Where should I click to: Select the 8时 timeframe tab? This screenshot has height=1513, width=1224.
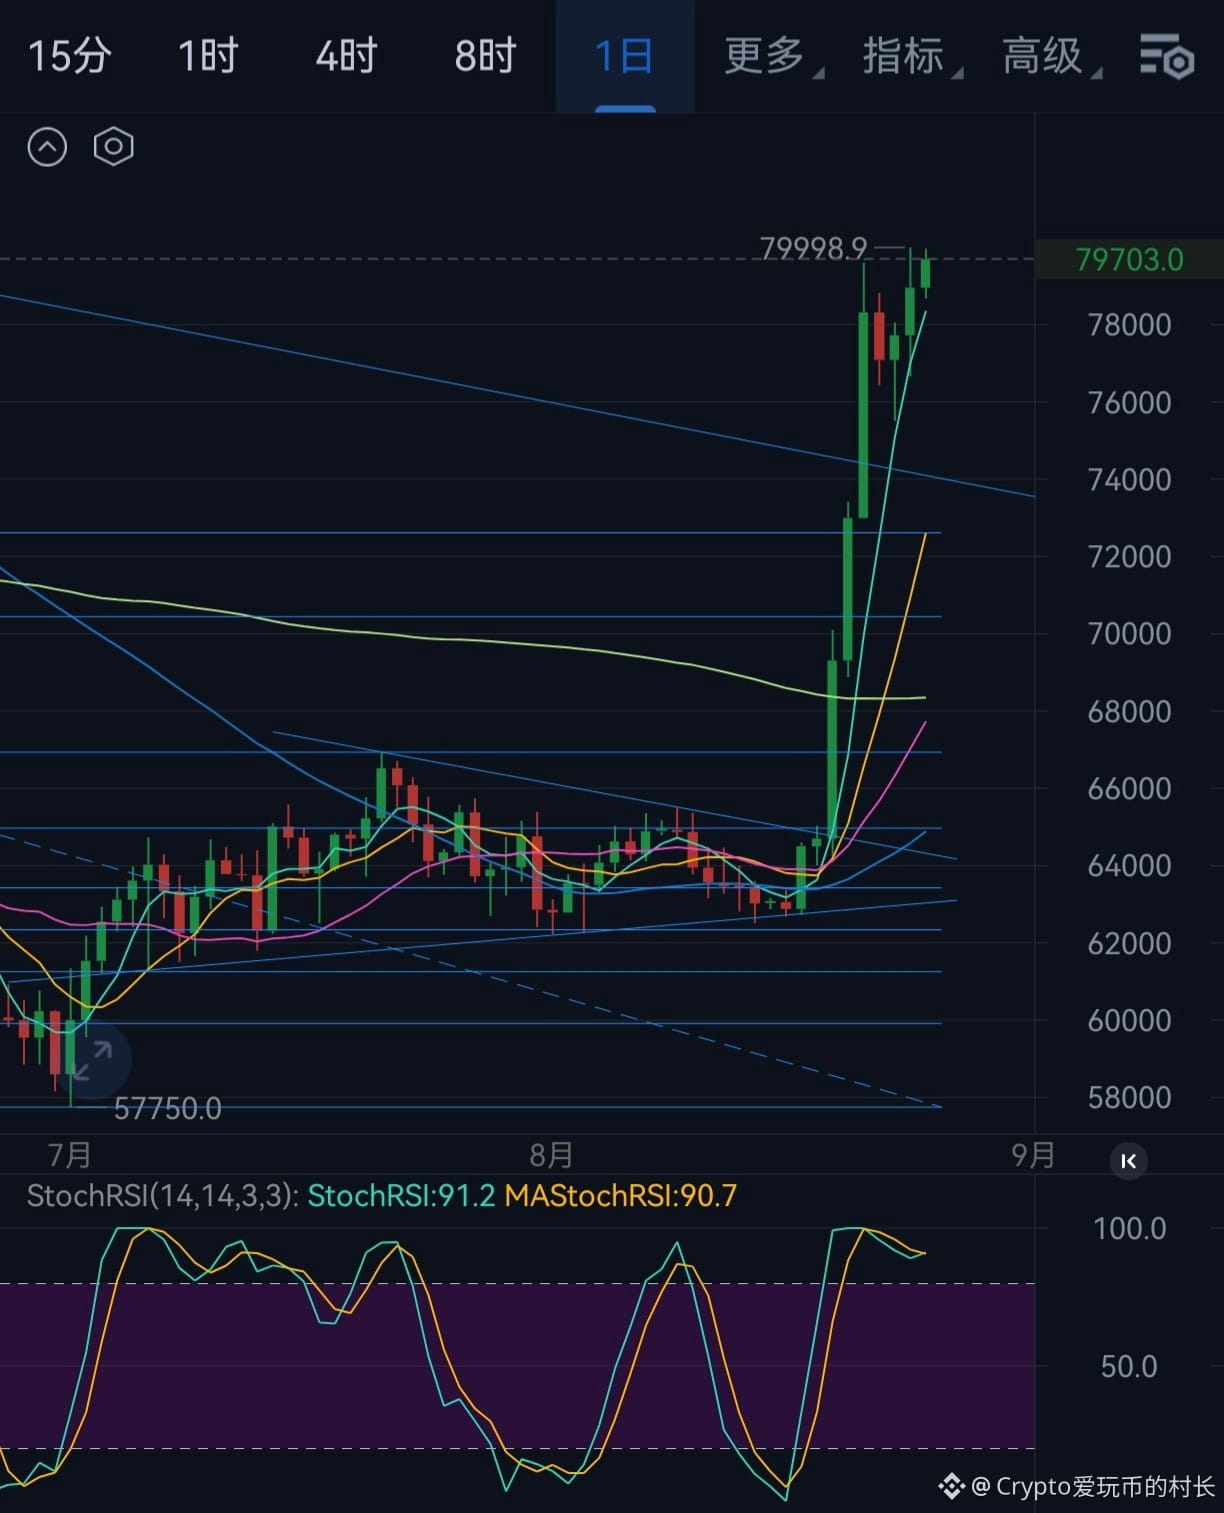pos(485,55)
